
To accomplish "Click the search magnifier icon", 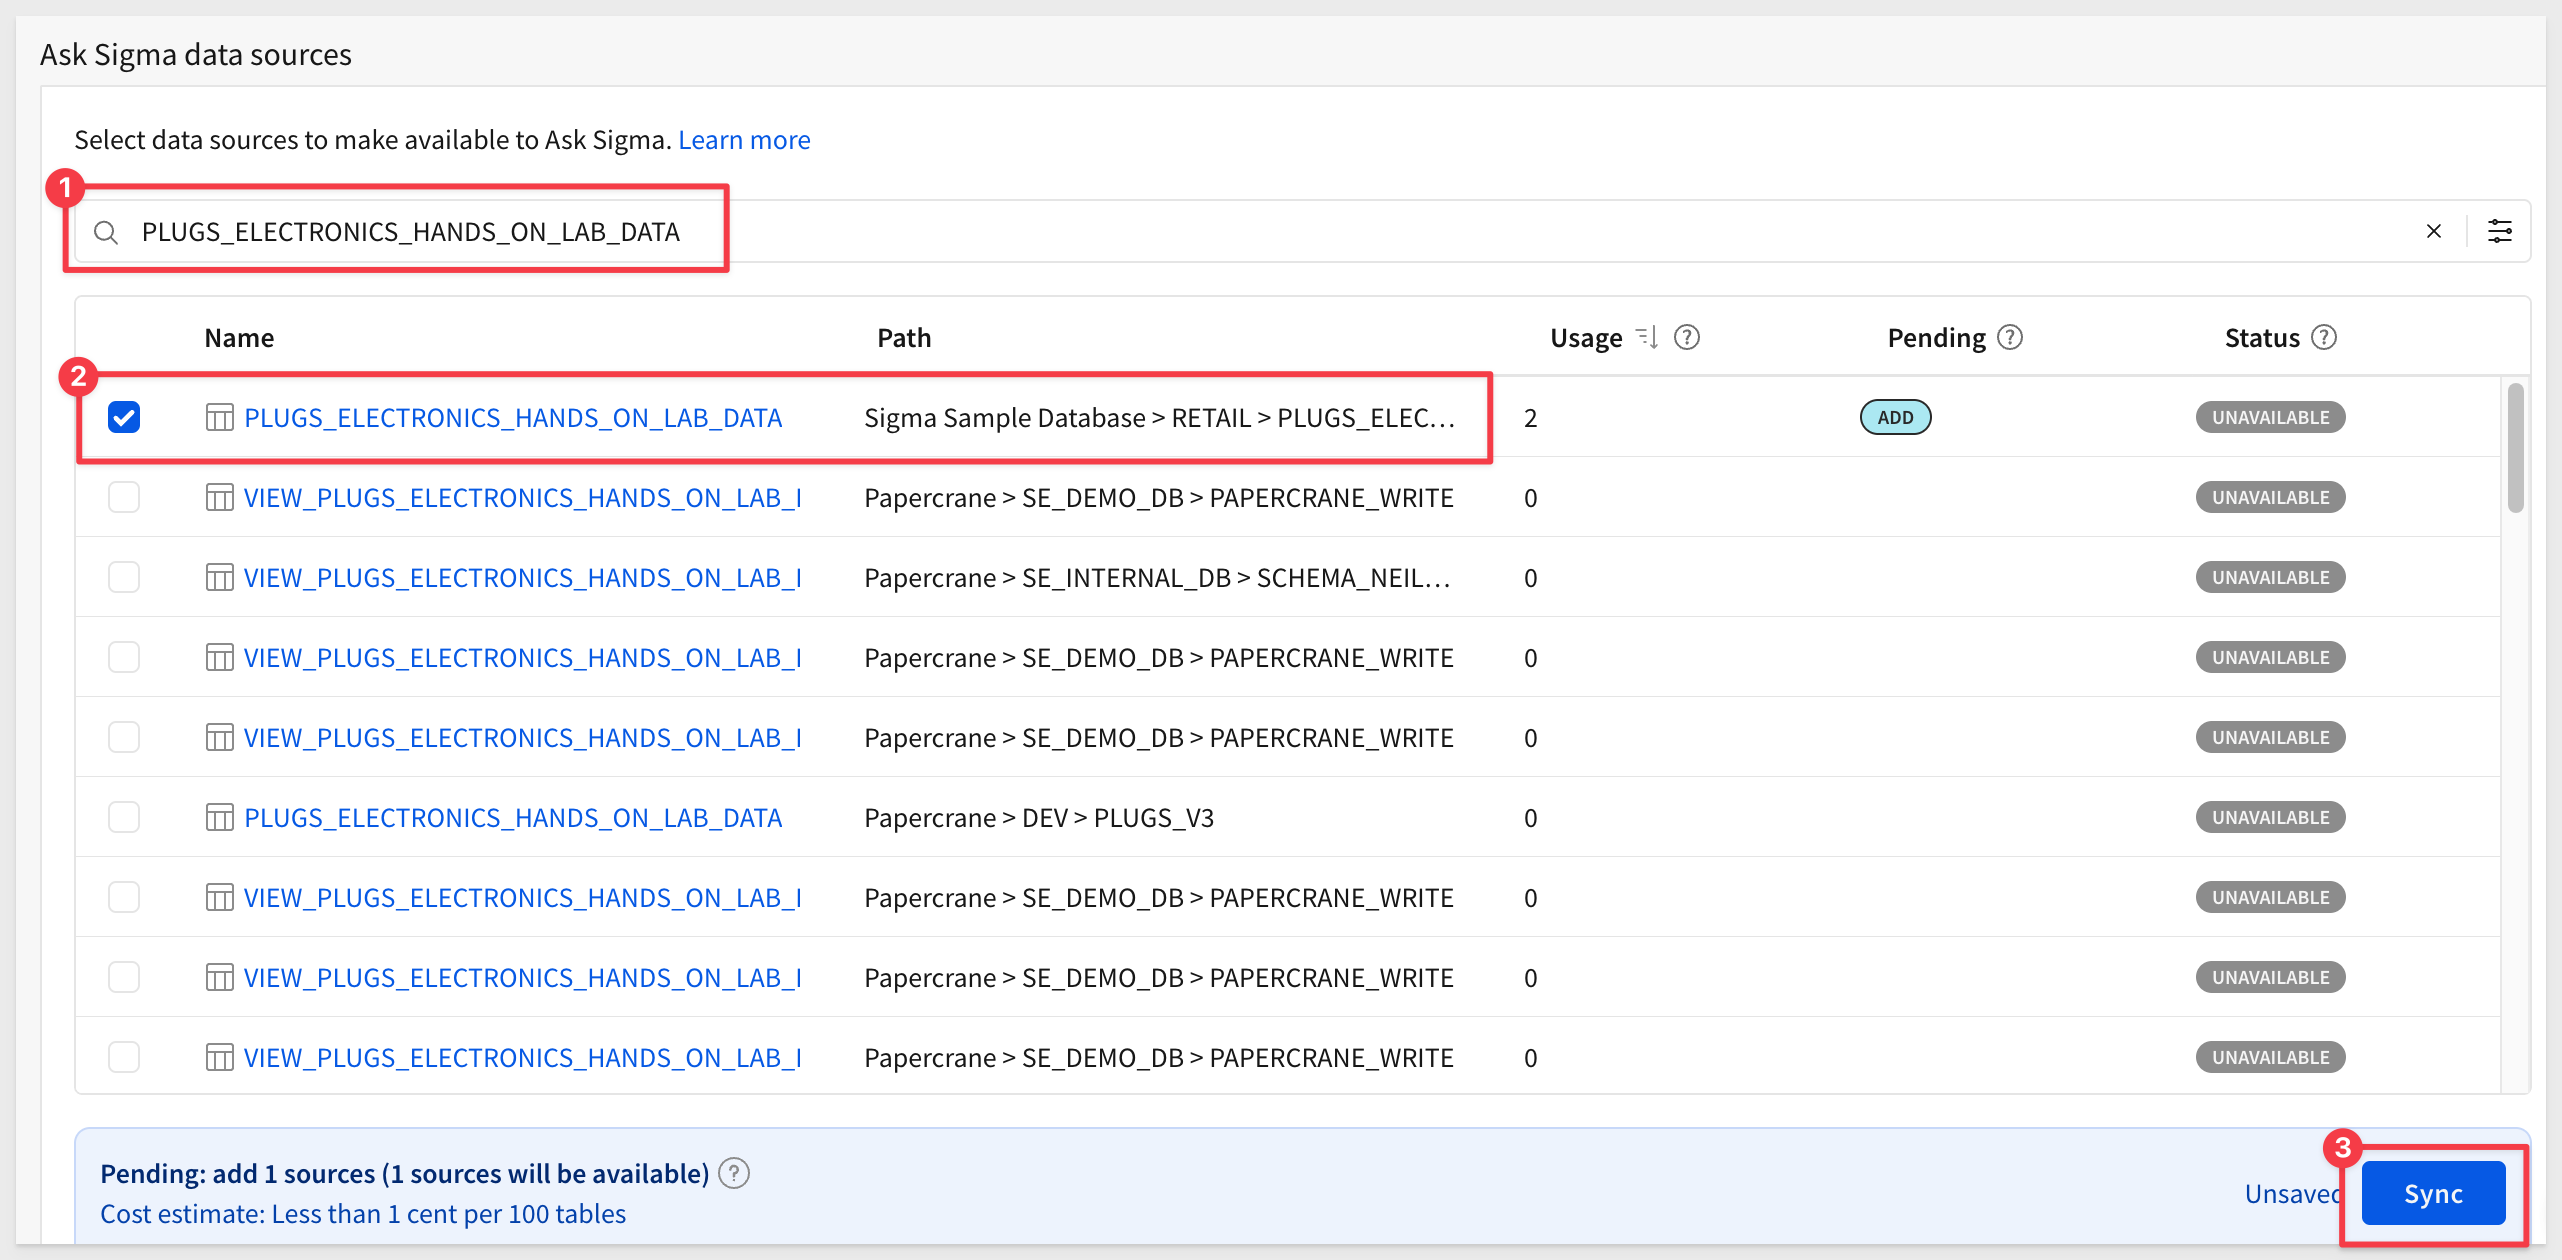I will 106,232.
